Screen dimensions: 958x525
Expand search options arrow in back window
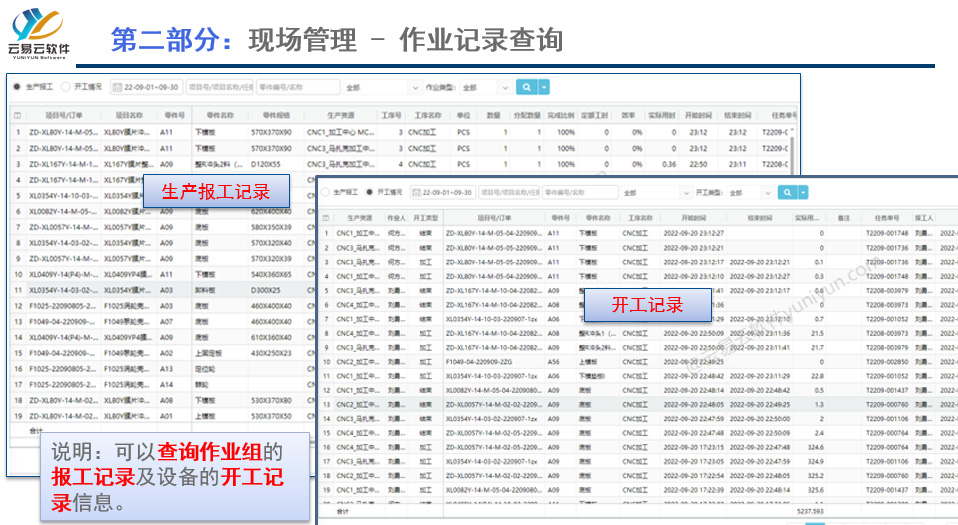(x=543, y=87)
